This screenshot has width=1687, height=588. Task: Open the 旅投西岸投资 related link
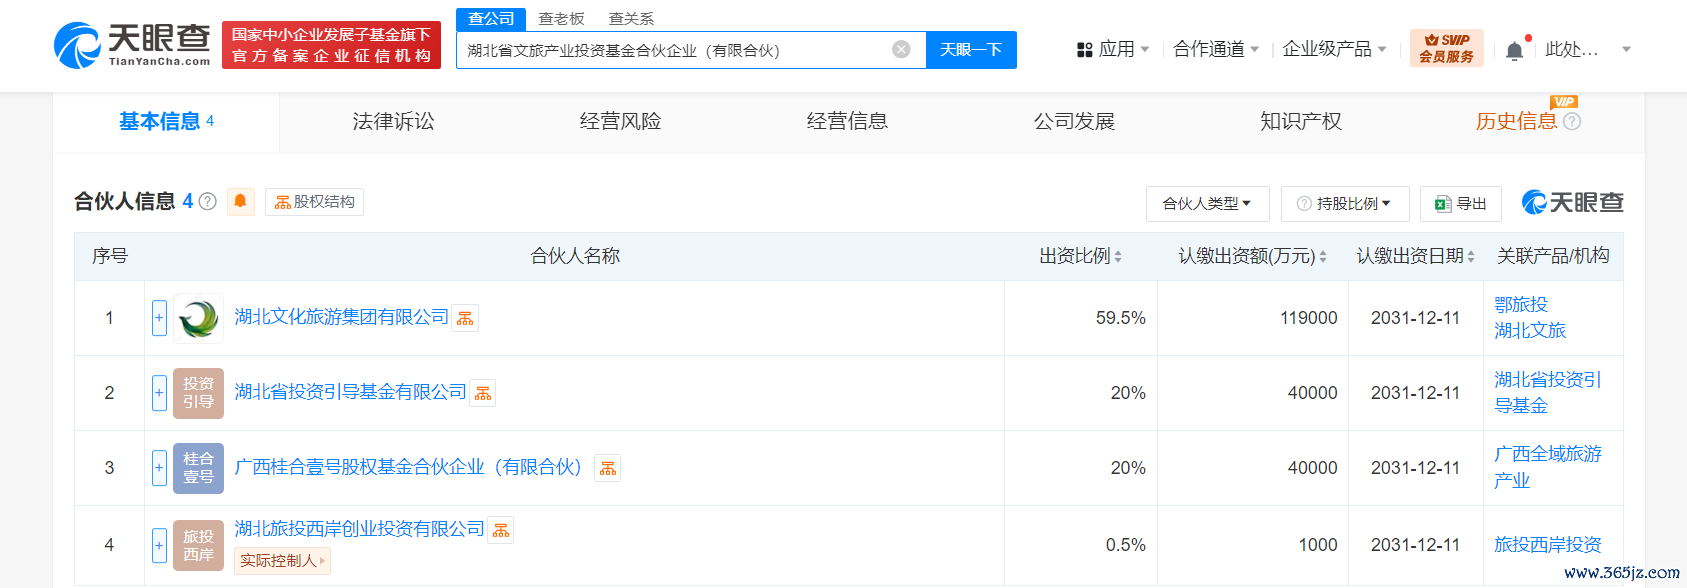[1548, 545]
